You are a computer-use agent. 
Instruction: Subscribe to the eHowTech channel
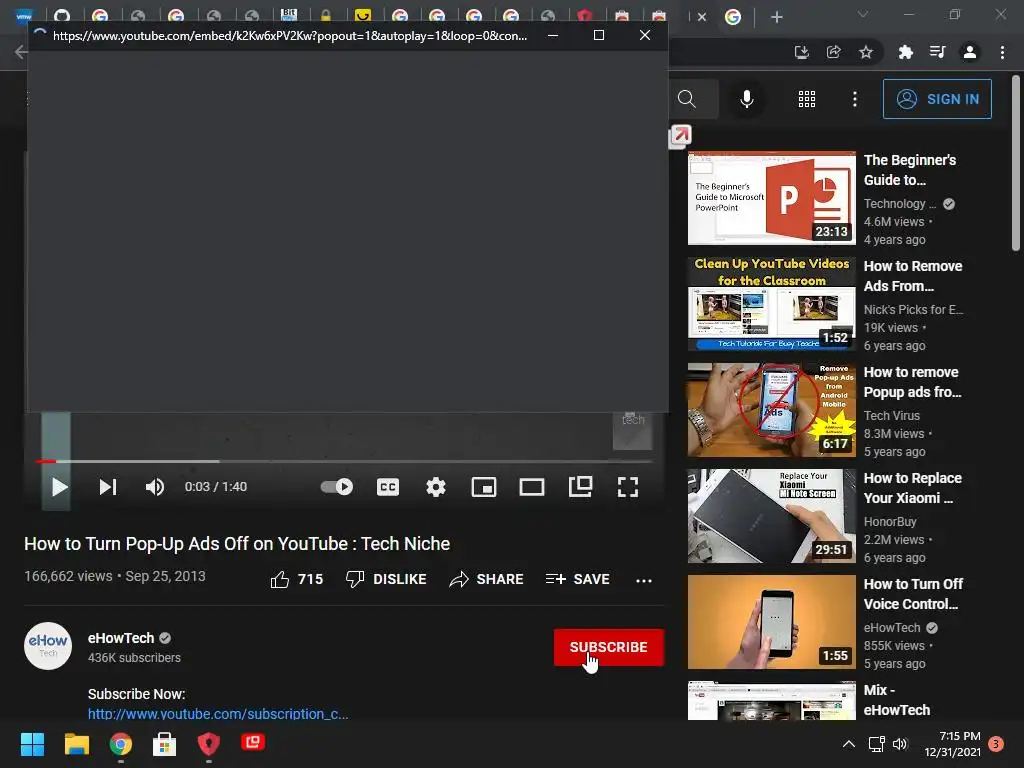[609, 647]
